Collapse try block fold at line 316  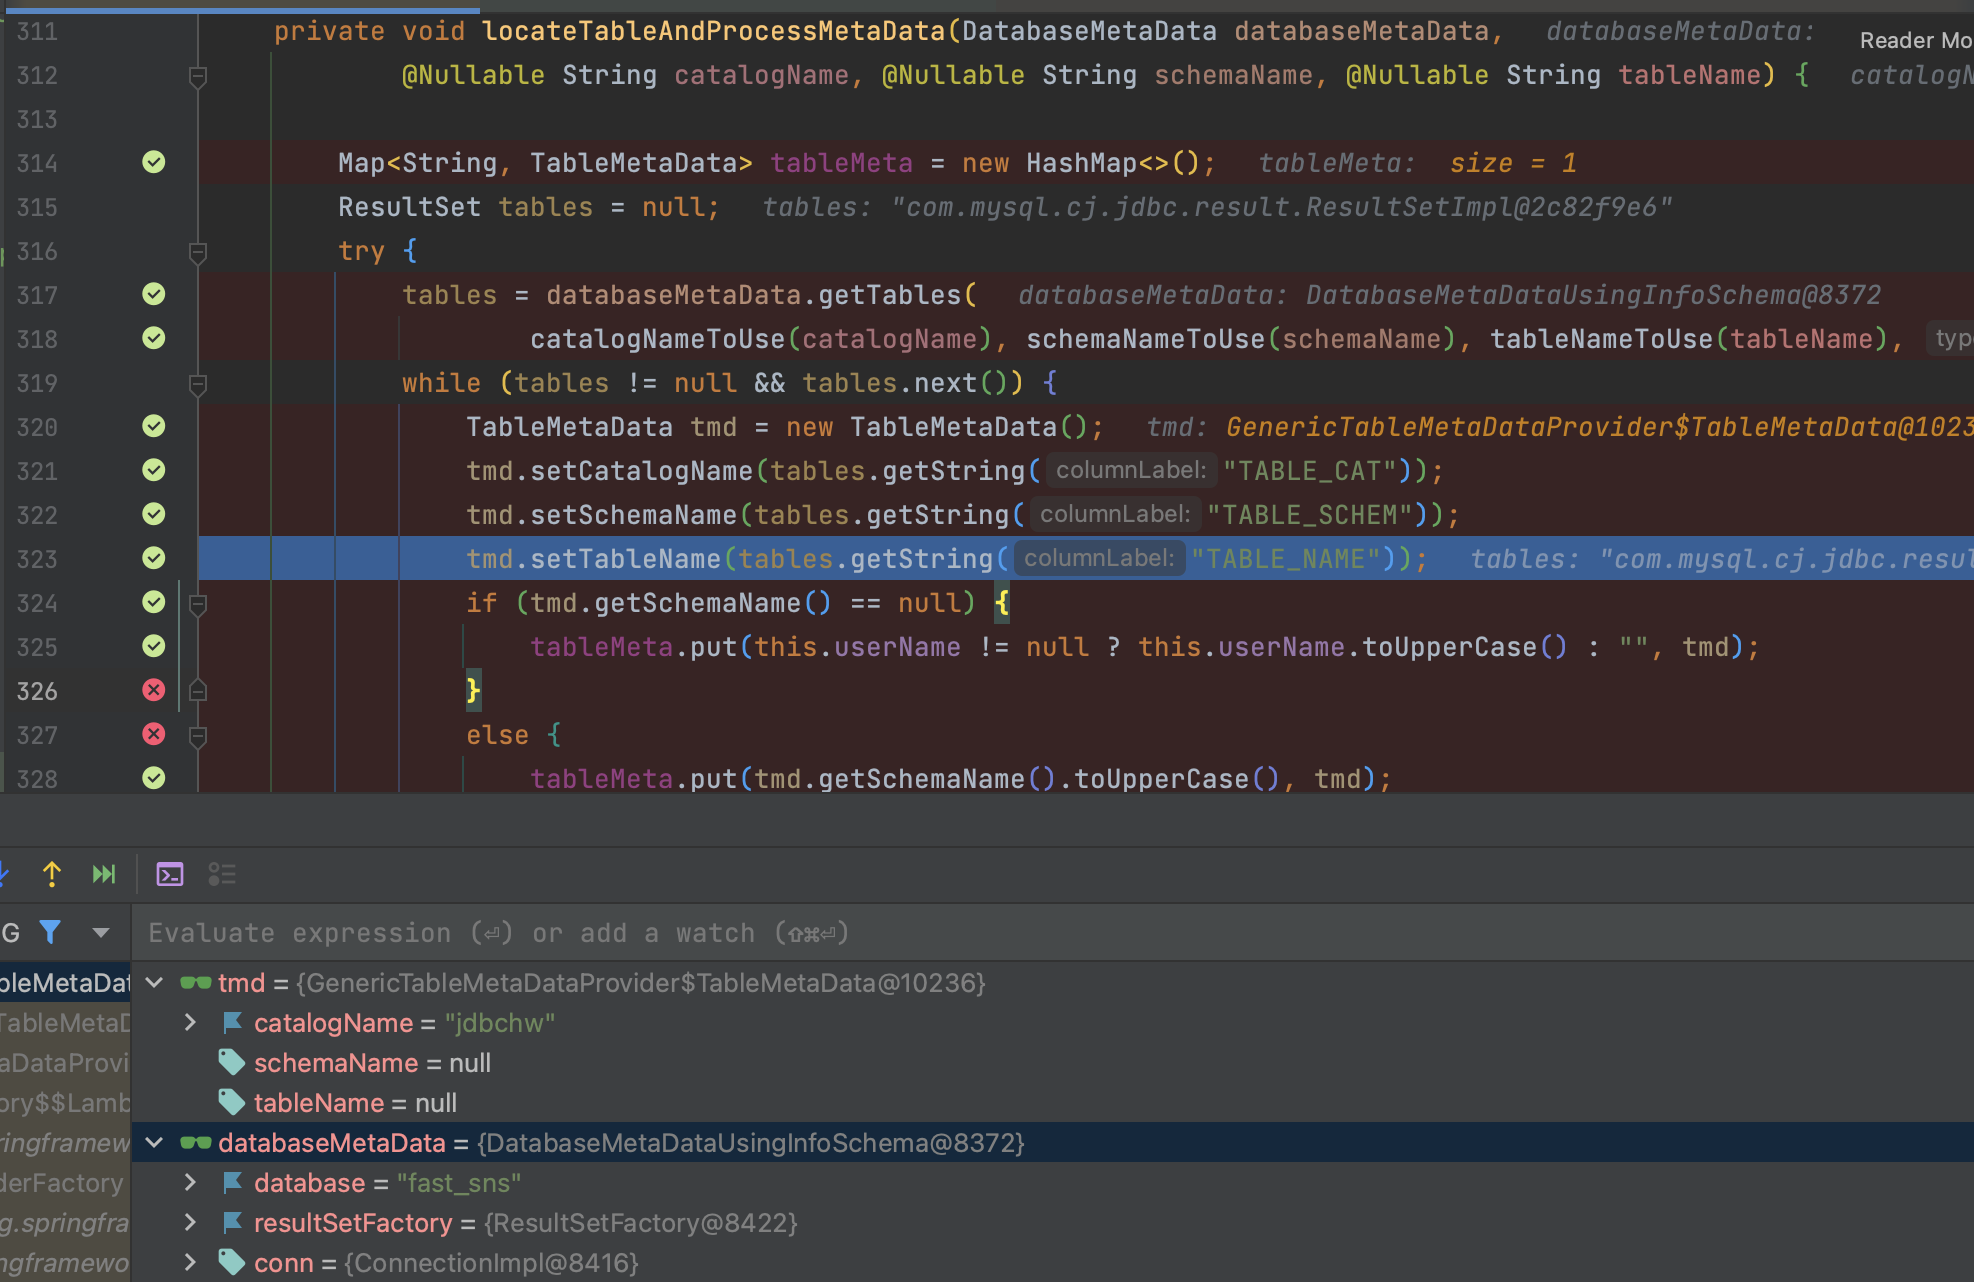click(x=198, y=252)
